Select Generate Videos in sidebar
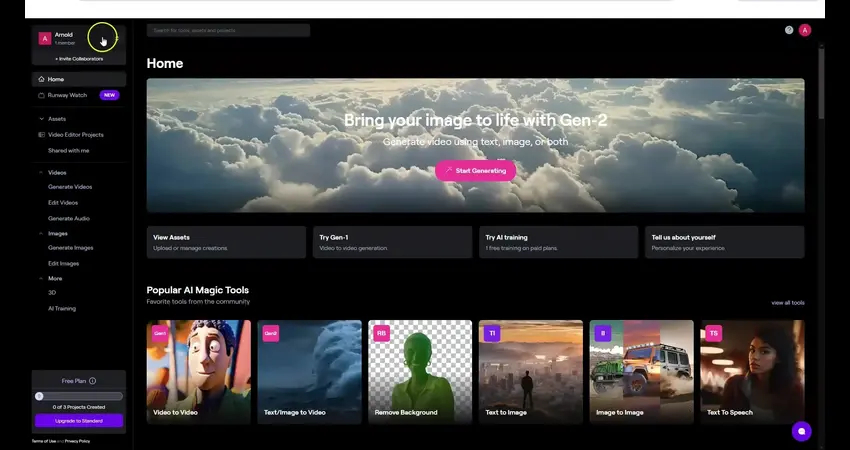 [x=70, y=187]
